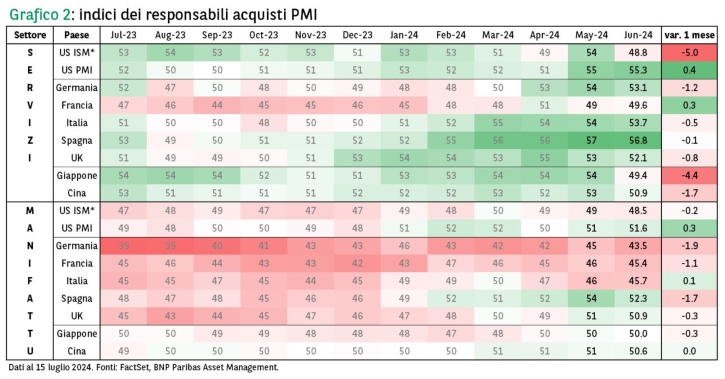725x379 pixels.
Task: Select the 56.8 Spagna servizi value
Action: (638, 141)
